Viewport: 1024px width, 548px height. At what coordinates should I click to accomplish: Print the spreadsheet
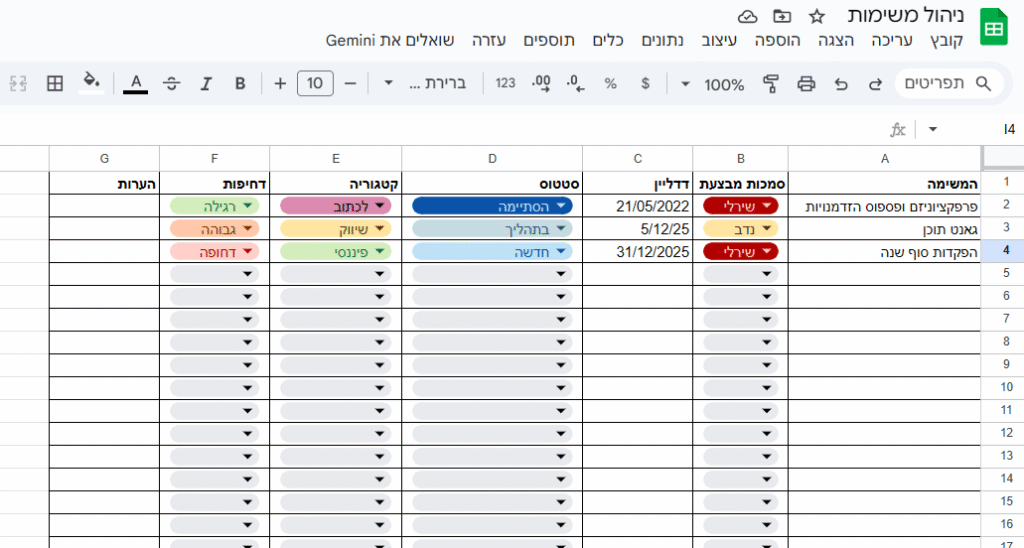coord(807,84)
